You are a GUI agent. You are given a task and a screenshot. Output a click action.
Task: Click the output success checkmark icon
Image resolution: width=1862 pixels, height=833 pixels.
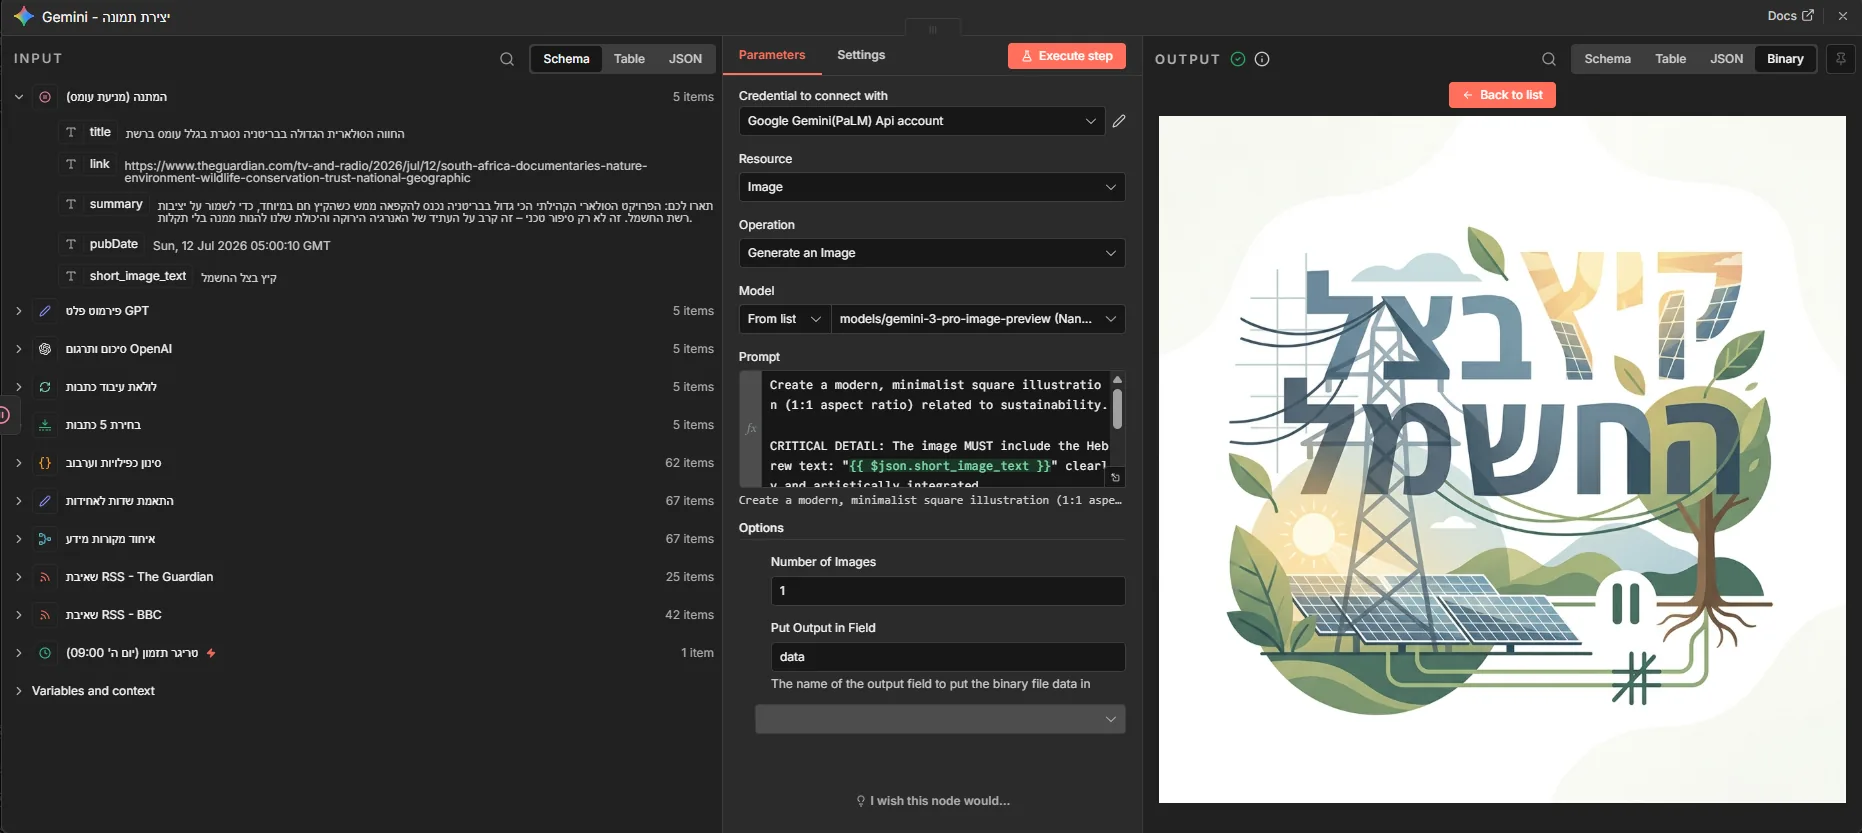point(1238,59)
